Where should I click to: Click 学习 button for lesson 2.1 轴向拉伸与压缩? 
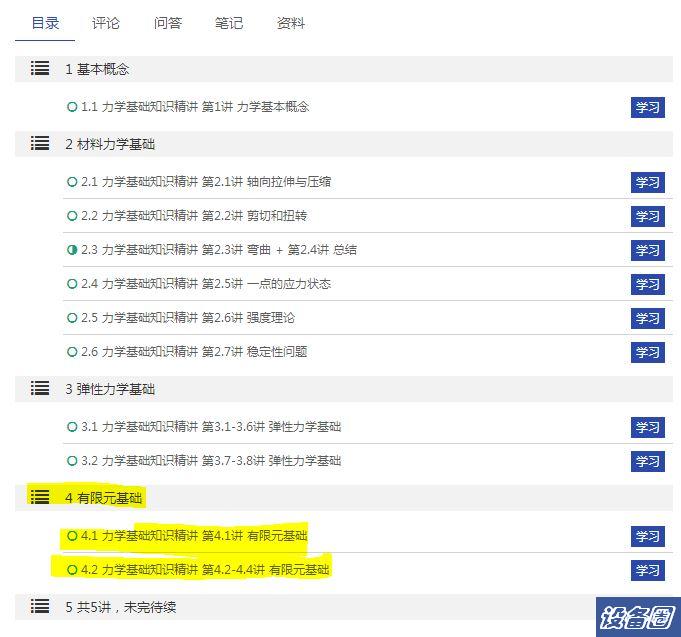(648, 182)
